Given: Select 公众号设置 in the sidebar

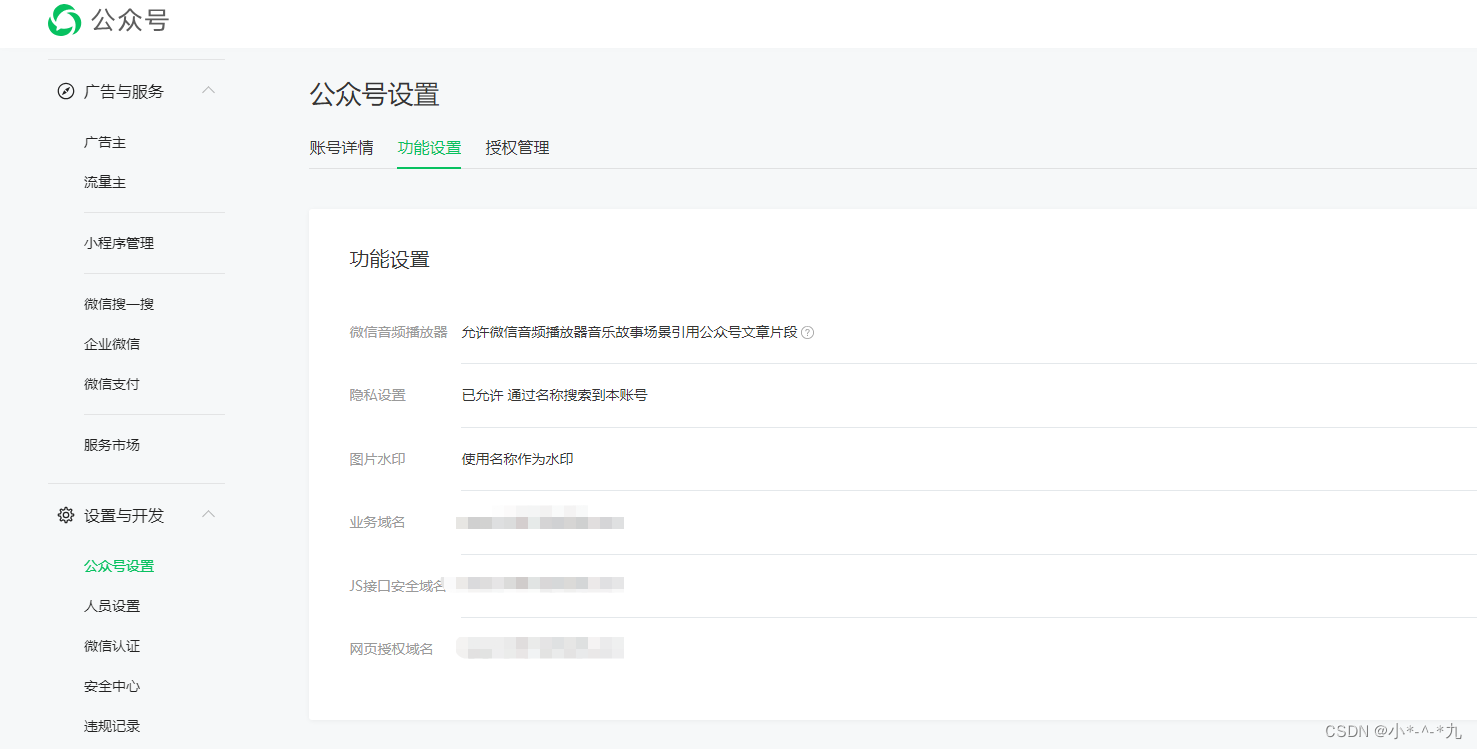Looking at the screenshot, I should coord(119,566).
